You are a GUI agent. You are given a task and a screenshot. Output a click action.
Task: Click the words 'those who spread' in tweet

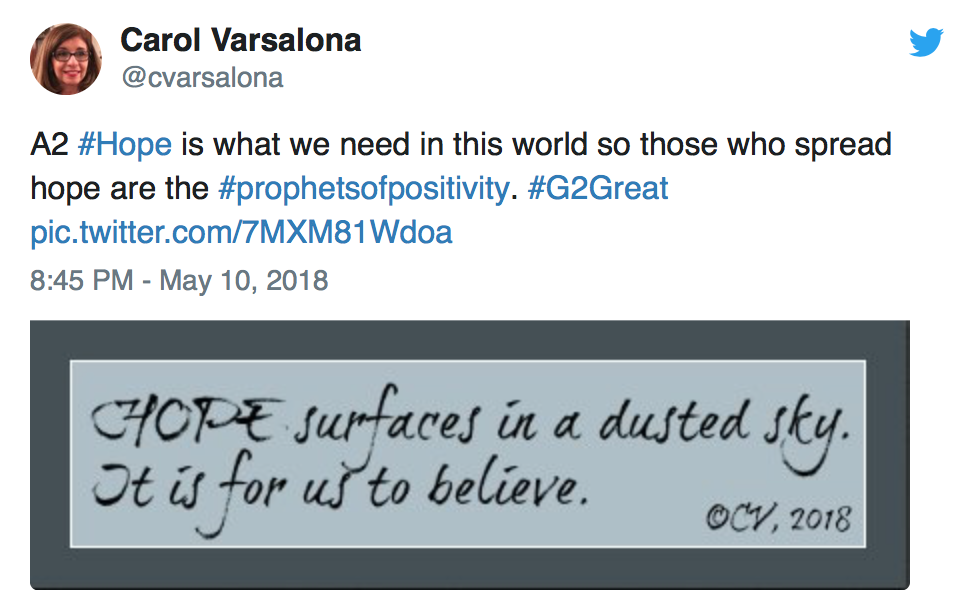(766, 145)
